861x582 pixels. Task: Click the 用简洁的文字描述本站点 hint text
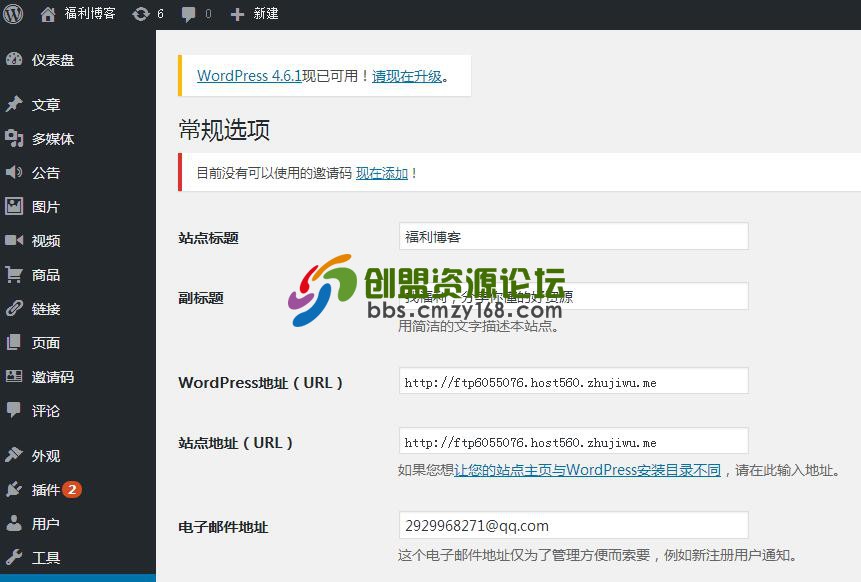[478, 326]
